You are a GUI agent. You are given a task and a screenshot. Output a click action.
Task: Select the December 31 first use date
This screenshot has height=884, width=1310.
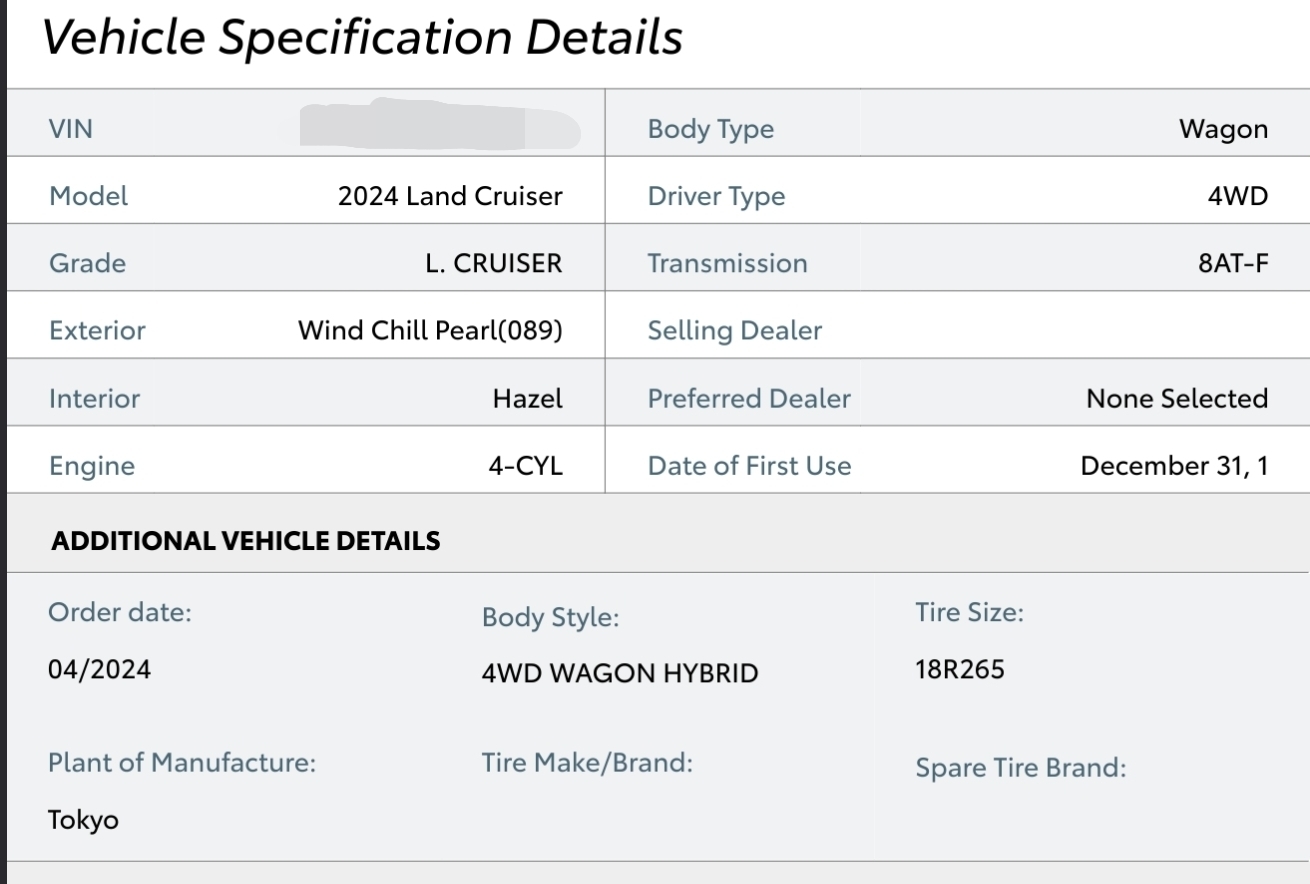1174,465
